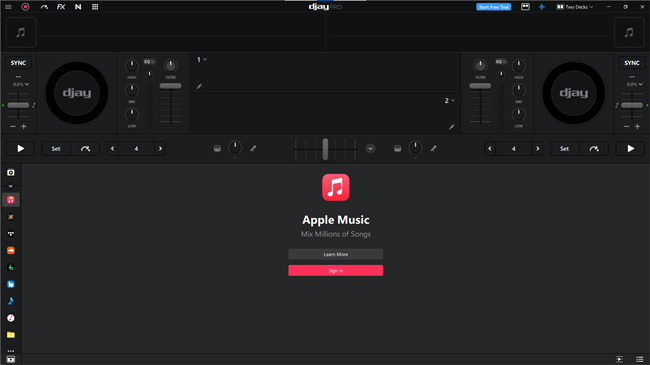Open the hamburger main menu
650x365 pixels.
coord(8,7)
